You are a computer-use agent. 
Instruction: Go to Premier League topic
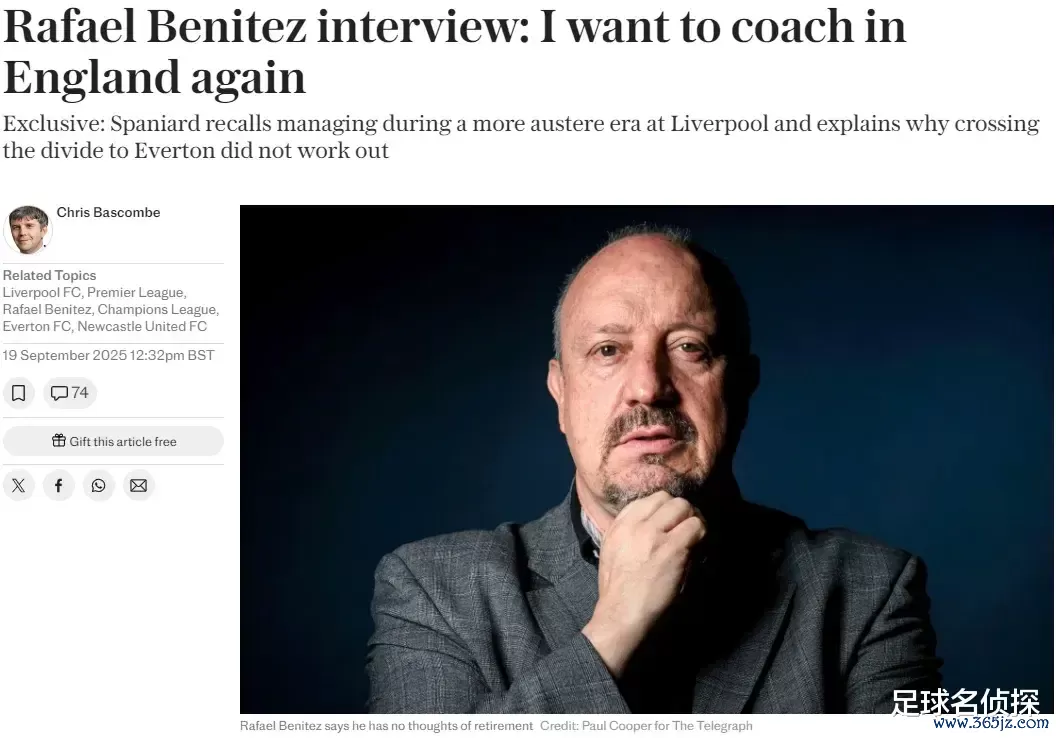coord(135,292)
